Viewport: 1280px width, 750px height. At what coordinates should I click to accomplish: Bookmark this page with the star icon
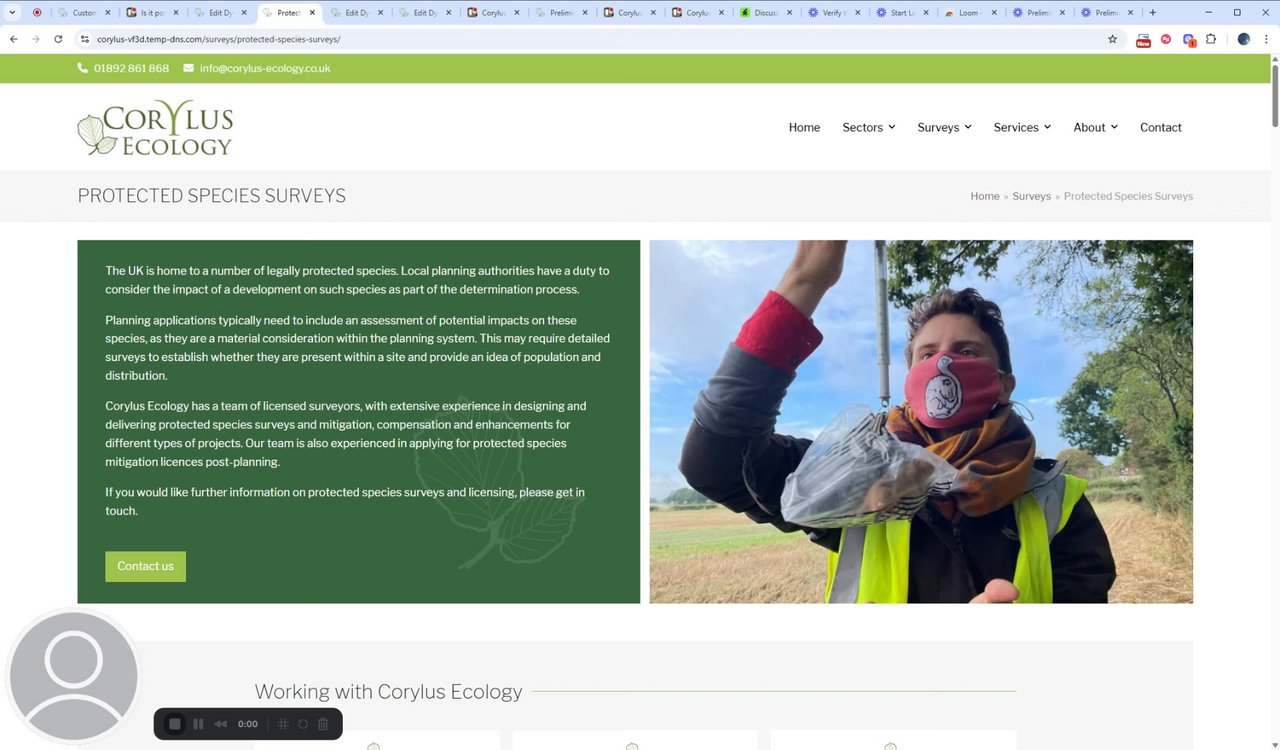[x=1112, y=39]
